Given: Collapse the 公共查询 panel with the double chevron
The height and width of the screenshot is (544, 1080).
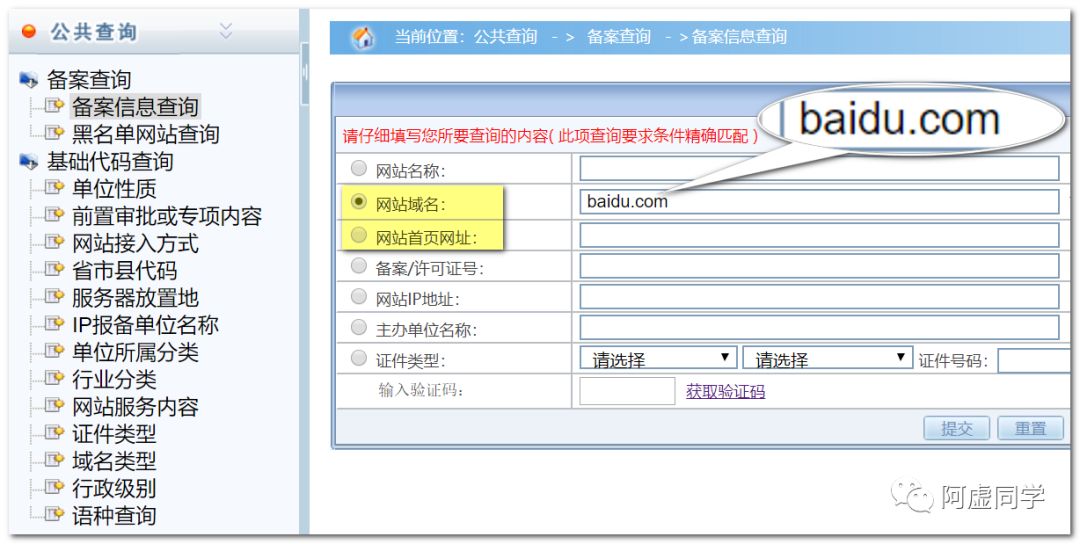Looking at the screenshot, I should pos(226,30).
